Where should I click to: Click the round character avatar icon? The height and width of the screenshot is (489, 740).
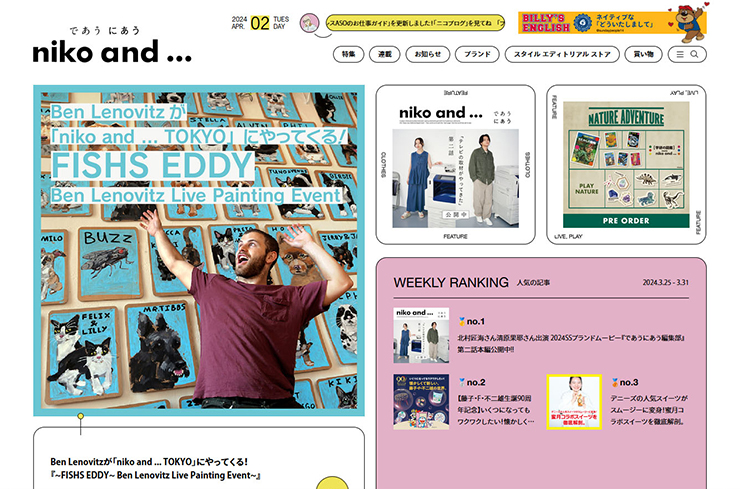pyautogui.click(x=309, y=23)
